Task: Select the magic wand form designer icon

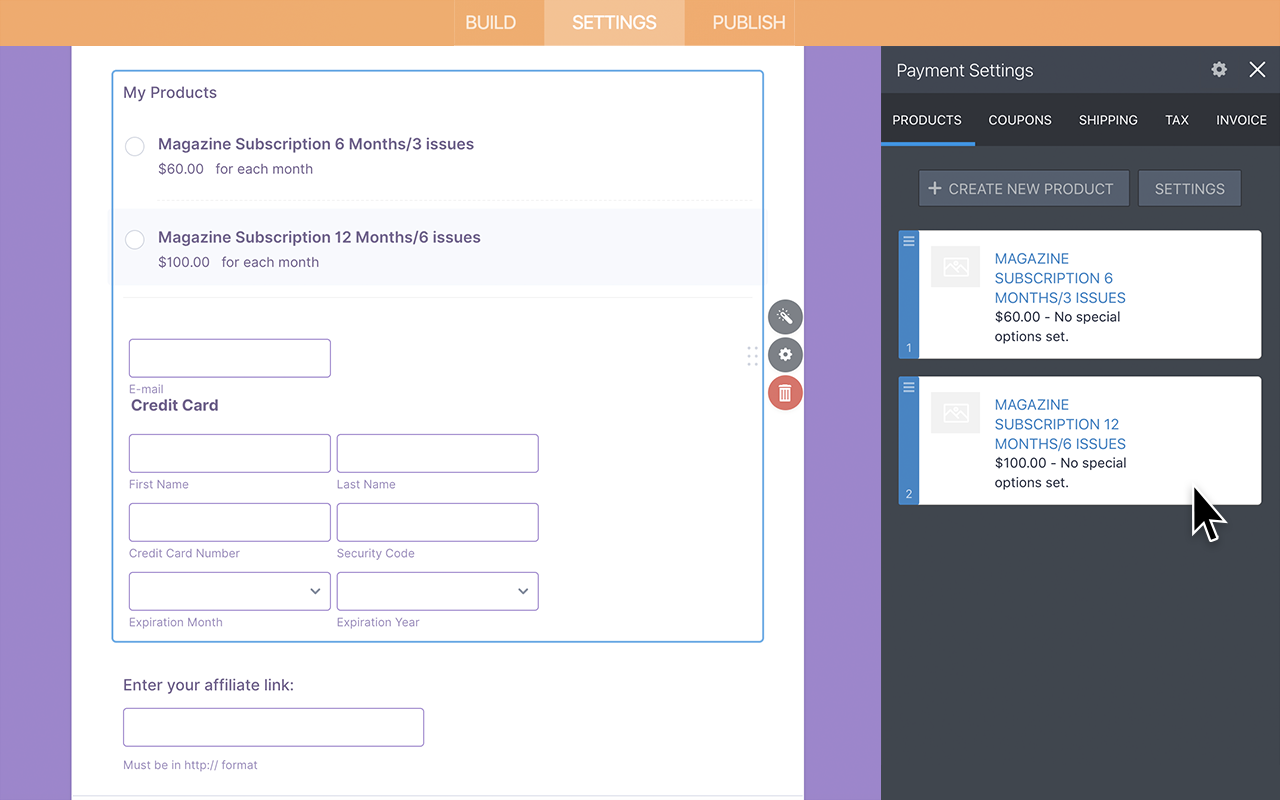Action: point(785,317)
